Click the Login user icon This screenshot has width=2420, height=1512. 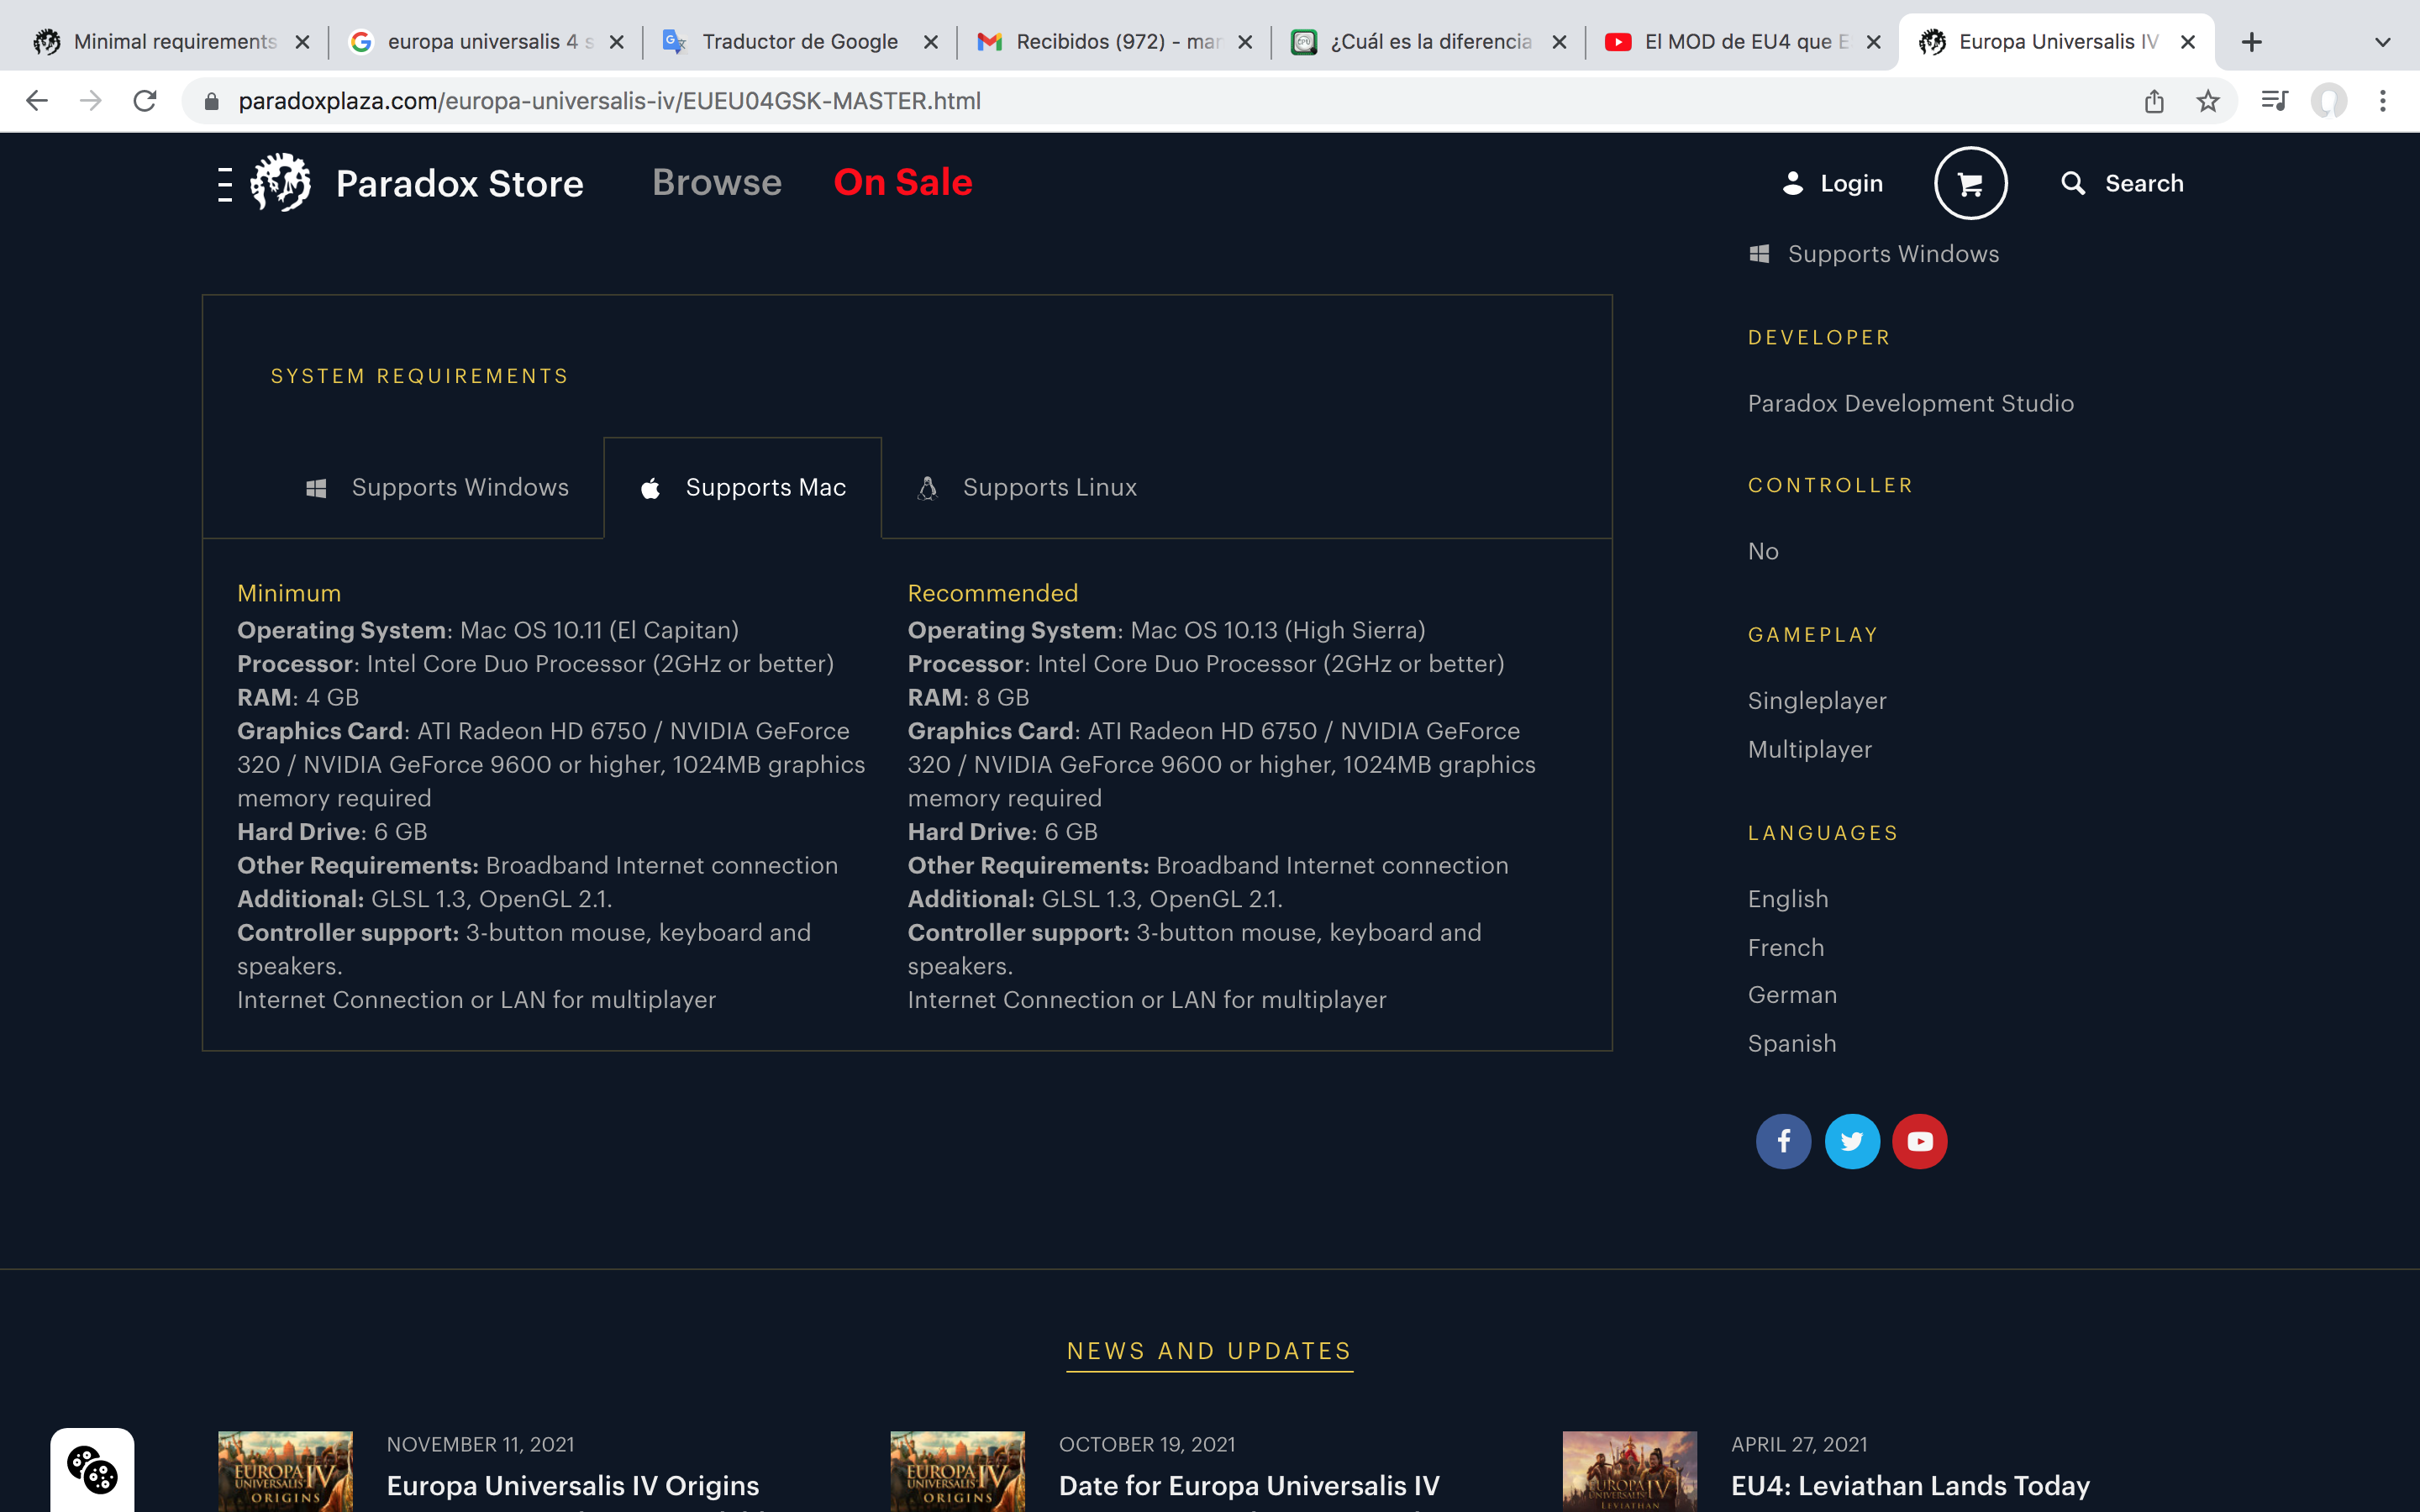click(1793, 183)
